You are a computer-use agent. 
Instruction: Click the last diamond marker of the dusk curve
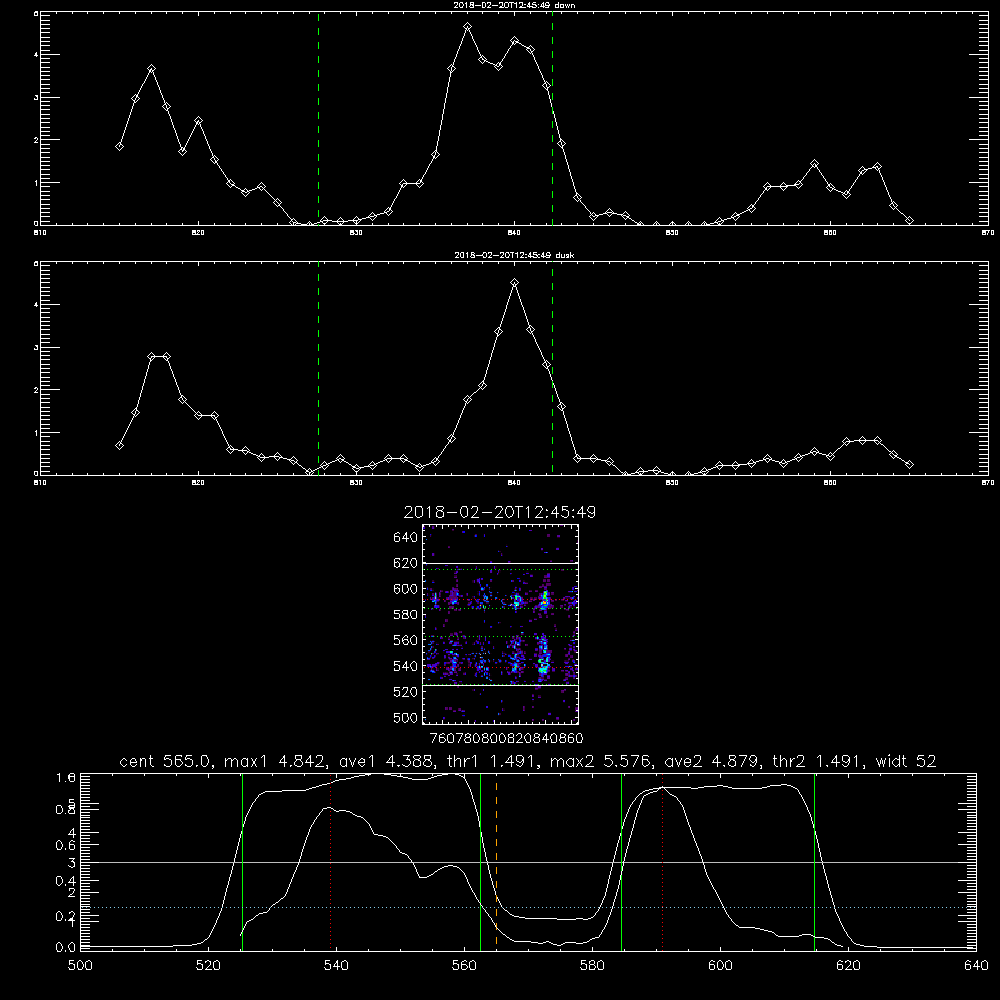point(909,465)
